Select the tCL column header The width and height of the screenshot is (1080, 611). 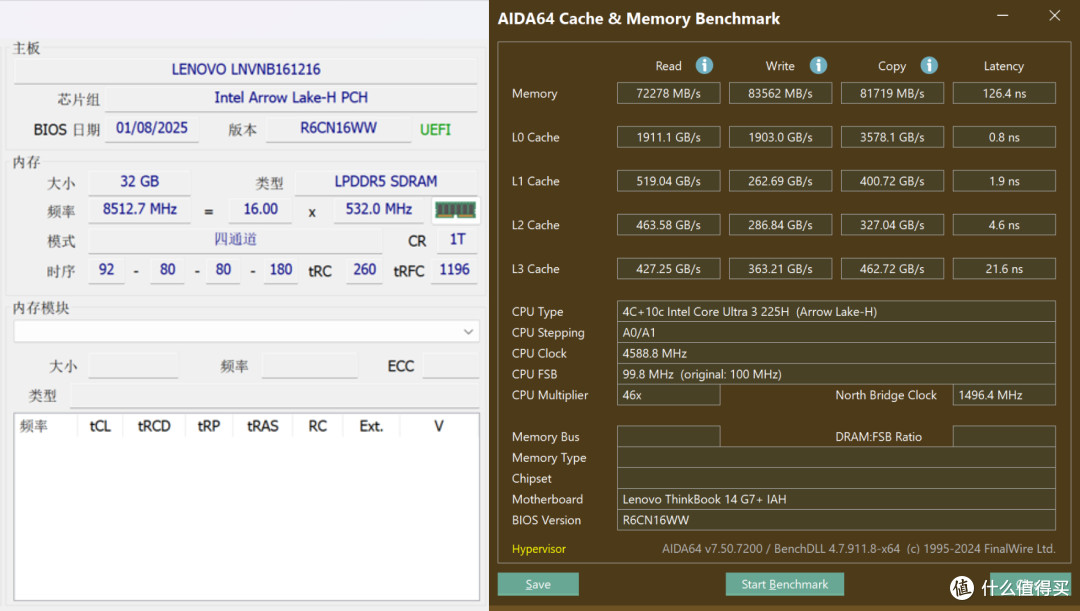pyautogui.click(x=100, y=426)
